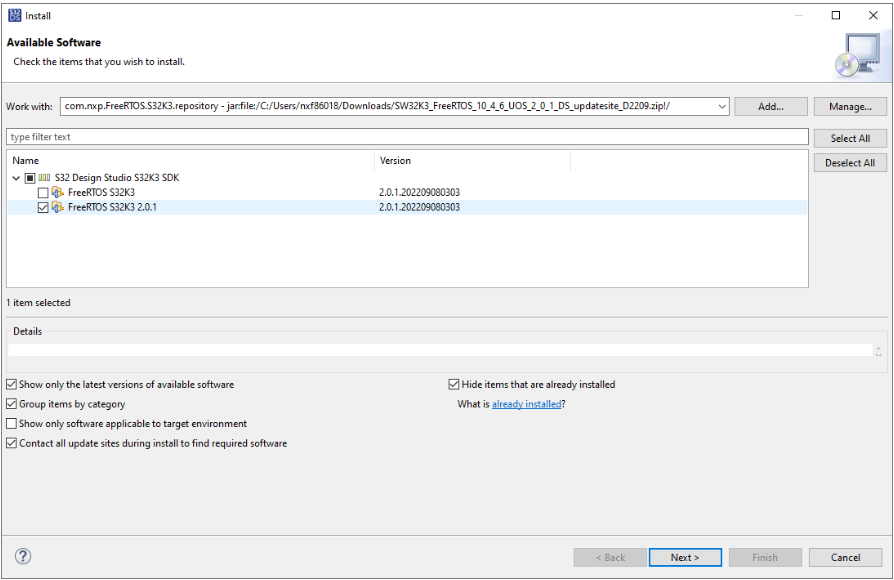Uncheck the FreeRTOS S32K3 2.0.1 checkbox
The image size is (894, 580).
(43, 208)
